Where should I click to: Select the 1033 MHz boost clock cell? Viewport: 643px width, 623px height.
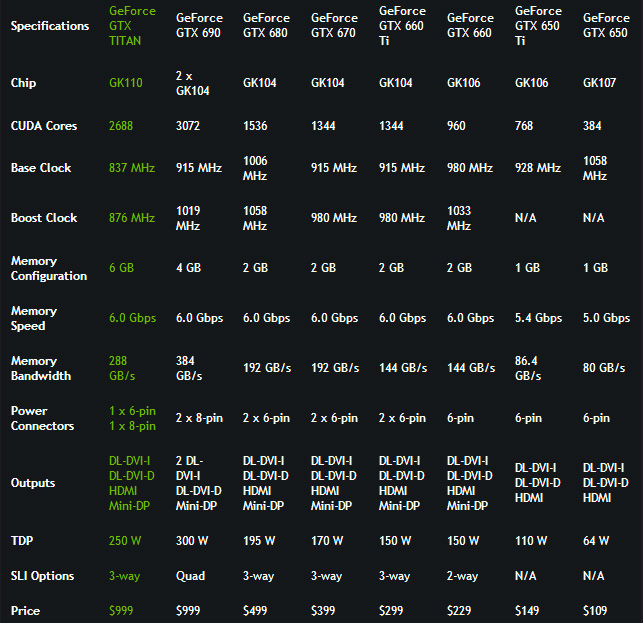click(x=459, y=218)
